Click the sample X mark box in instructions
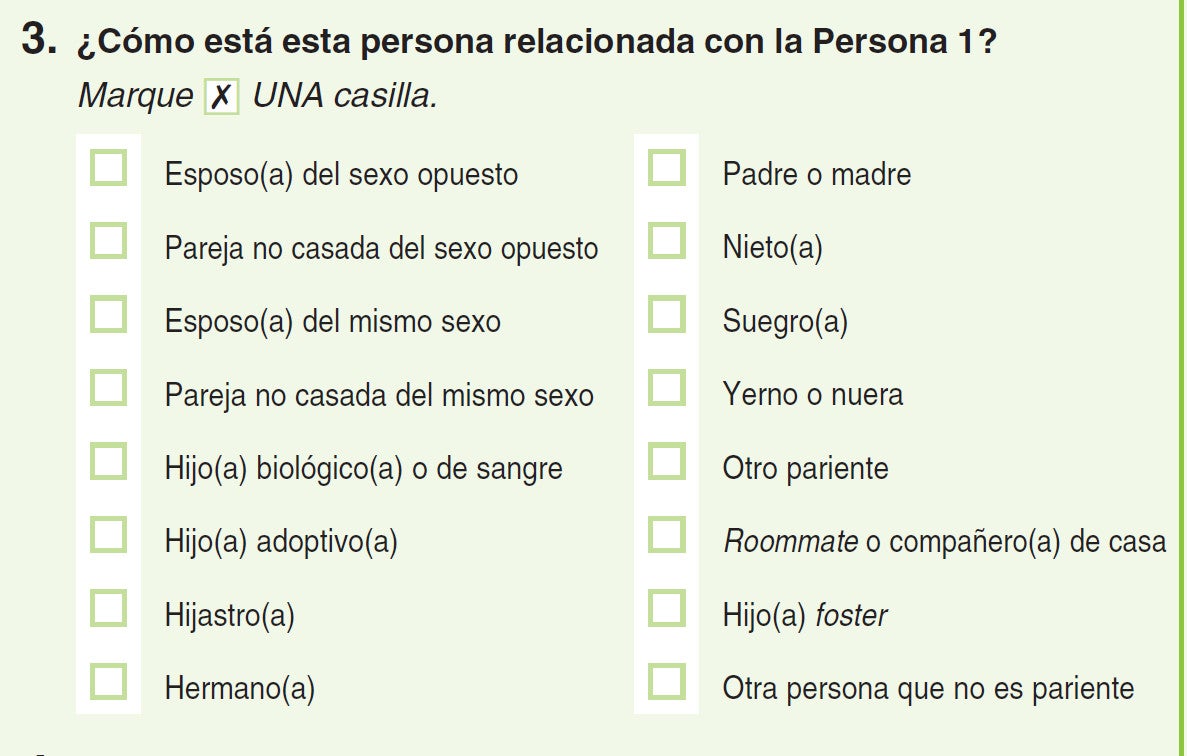This screenshot has height=756, width=1187. [x=222, y=97]
